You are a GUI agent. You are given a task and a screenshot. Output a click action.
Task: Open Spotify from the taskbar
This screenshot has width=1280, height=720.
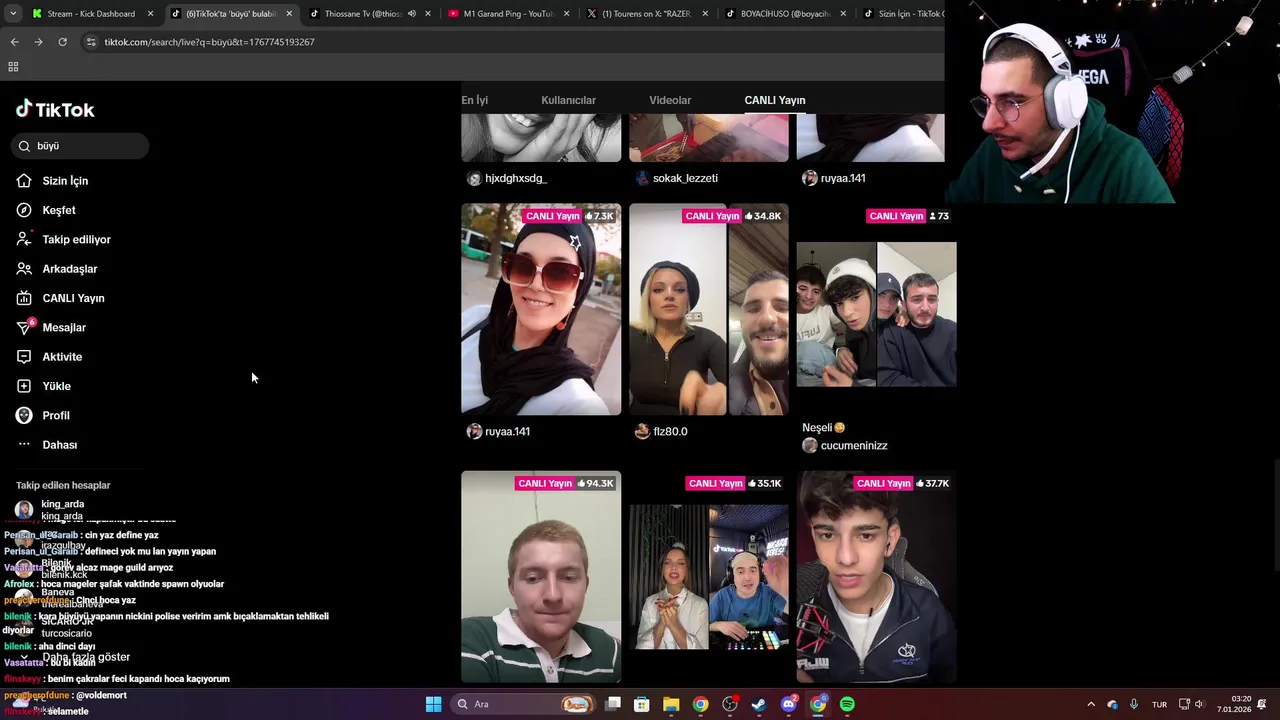pos(847,704)
